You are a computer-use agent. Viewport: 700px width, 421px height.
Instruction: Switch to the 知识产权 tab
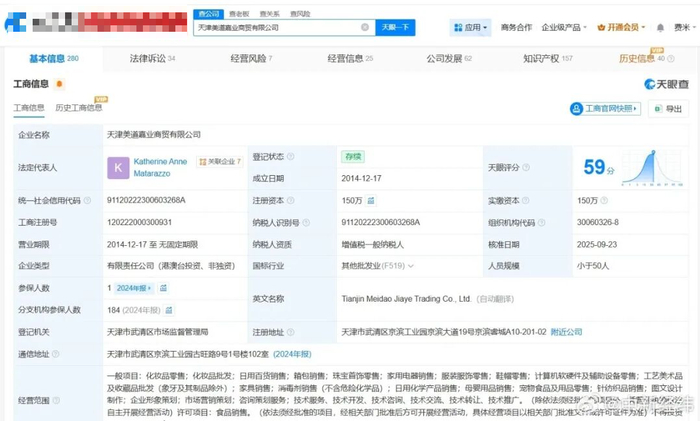click(548, 58)
